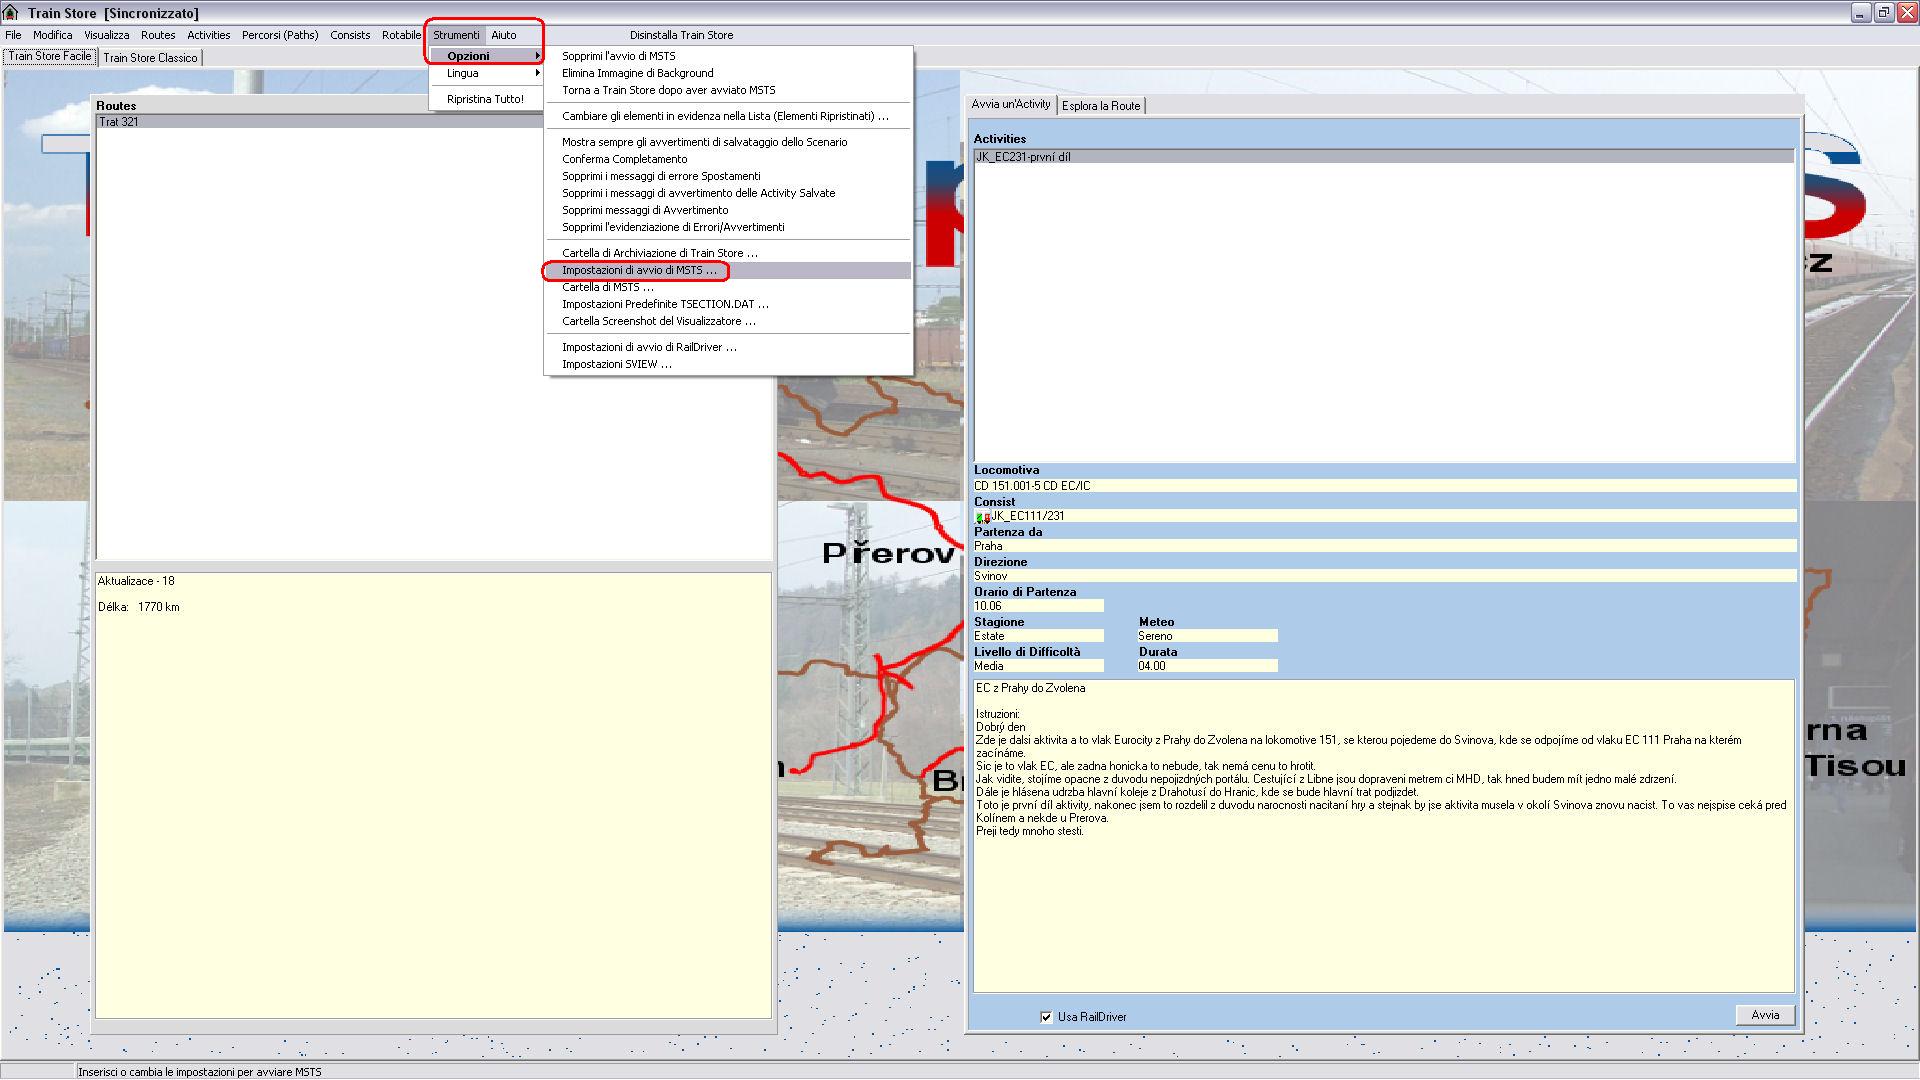
Task: Open the Rotabile menu
Action: [401, 35]
